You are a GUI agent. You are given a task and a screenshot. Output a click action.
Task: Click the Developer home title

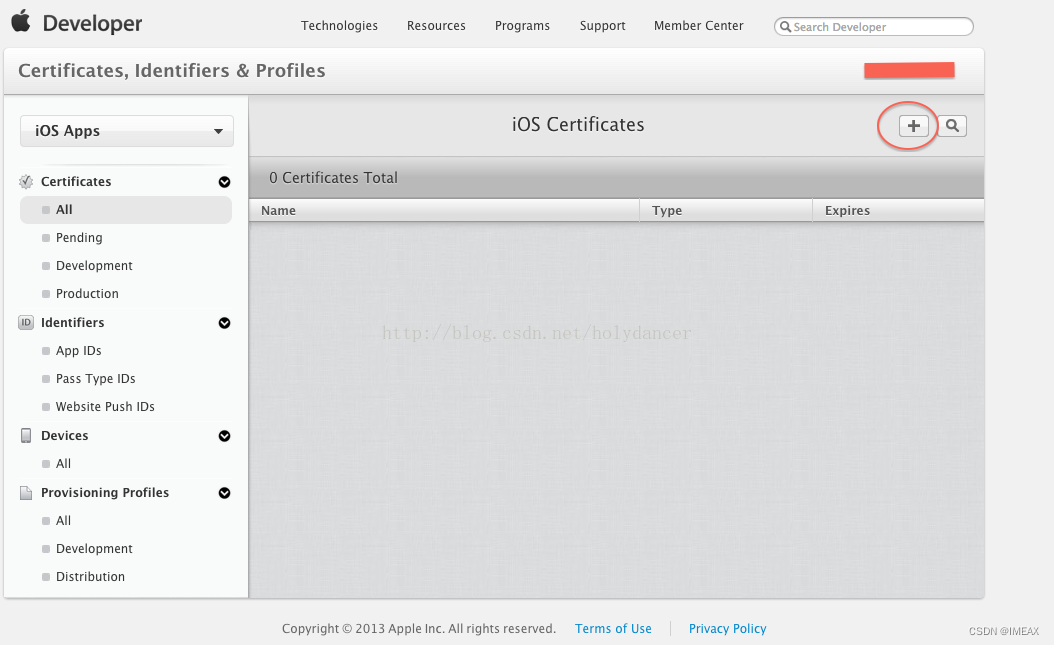click(92, 24)
